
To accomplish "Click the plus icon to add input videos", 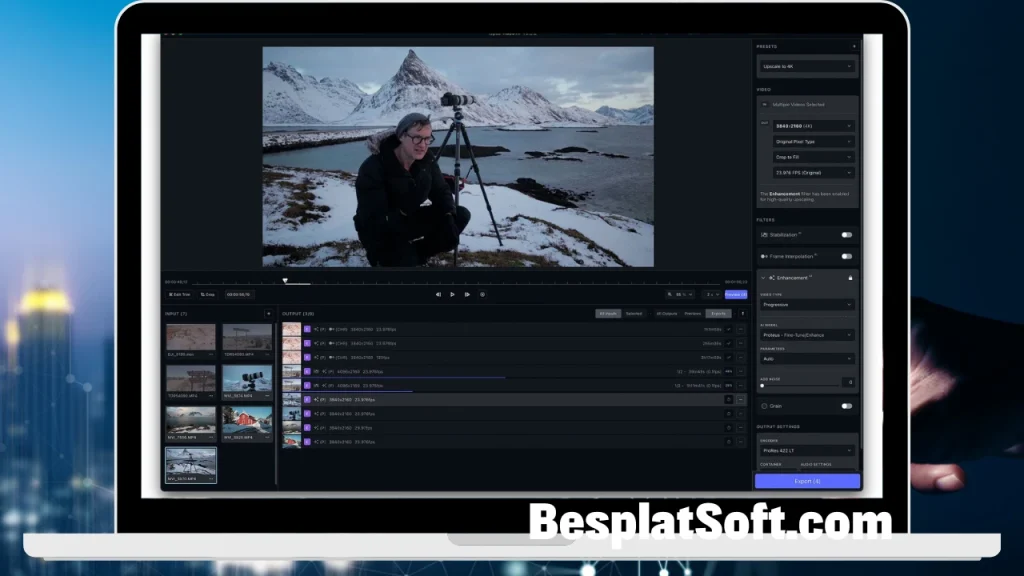I will point(269,312).
